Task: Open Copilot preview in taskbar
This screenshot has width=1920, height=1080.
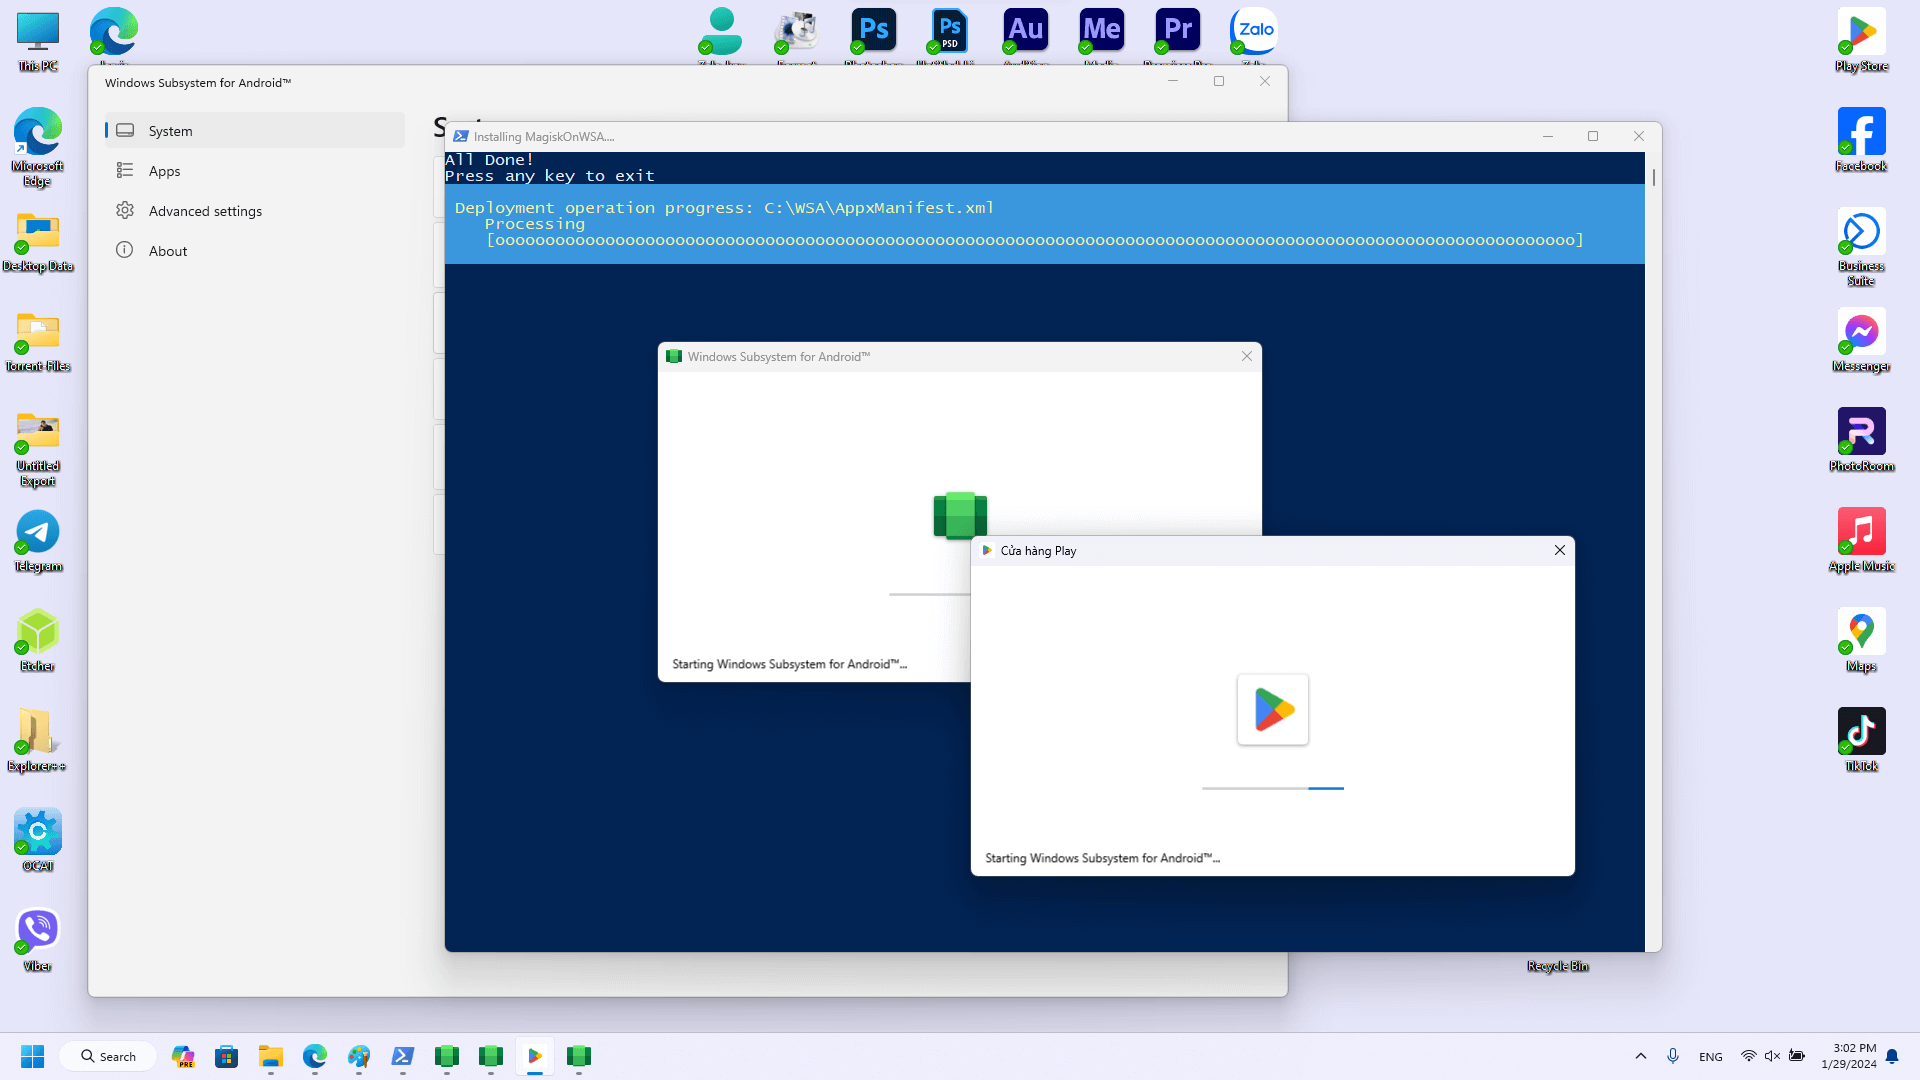Action: click(183, 1056)
